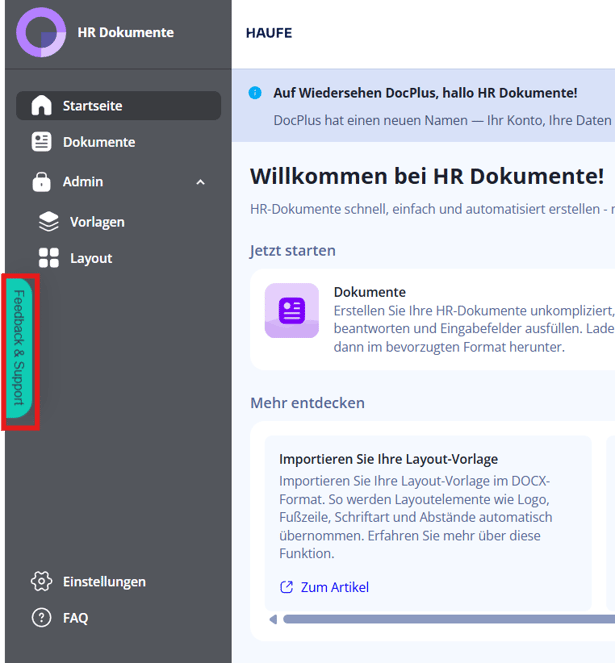Screen dimensions: 615x663
Task: Click the Startseite home icon
Action: 41,105
